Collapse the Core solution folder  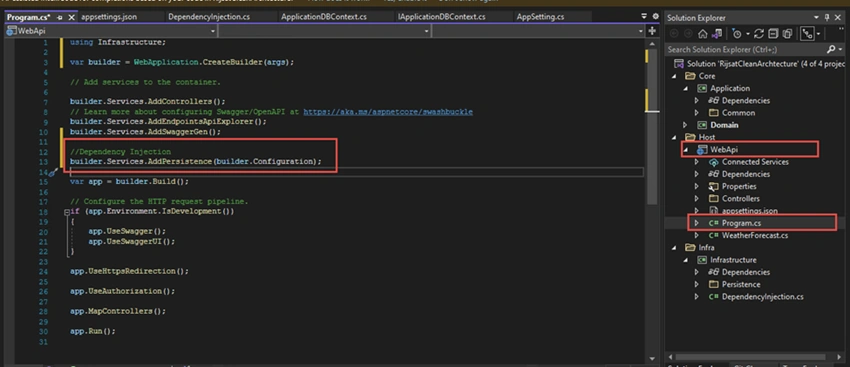[x=674, y=76]
